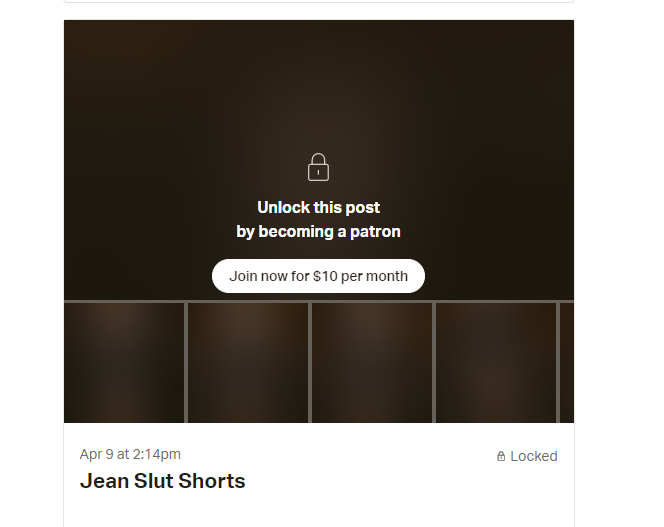Click the divider between the first and second thumbnails

[186, 363]
